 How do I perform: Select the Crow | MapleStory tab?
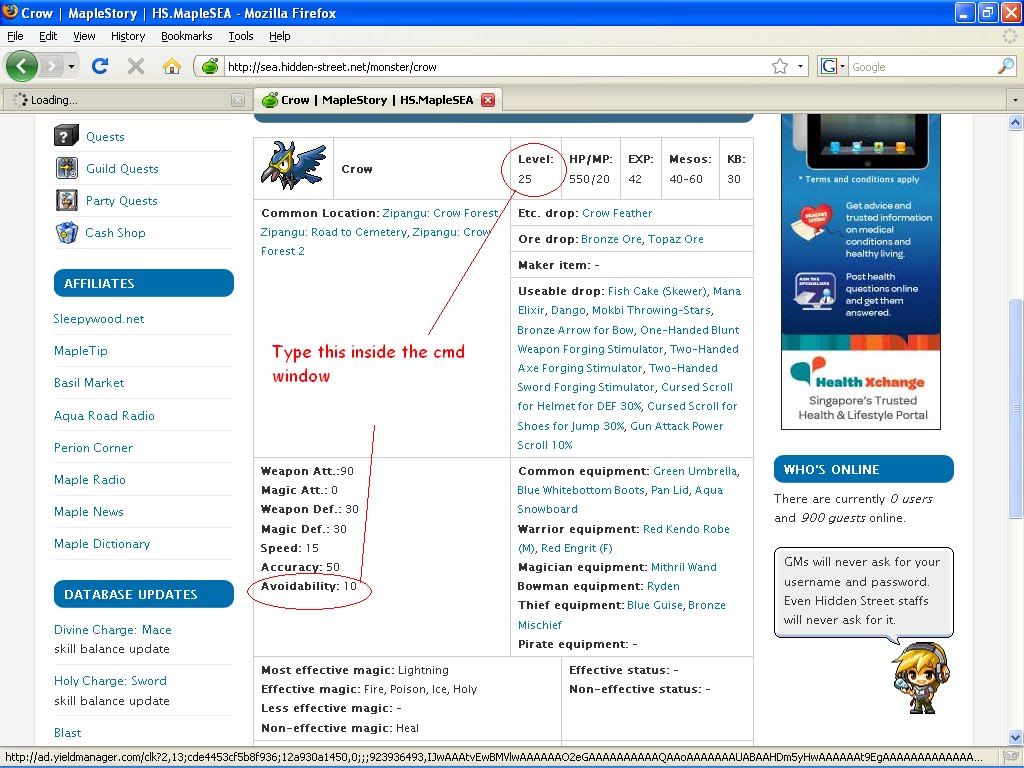tap(377, 100)
